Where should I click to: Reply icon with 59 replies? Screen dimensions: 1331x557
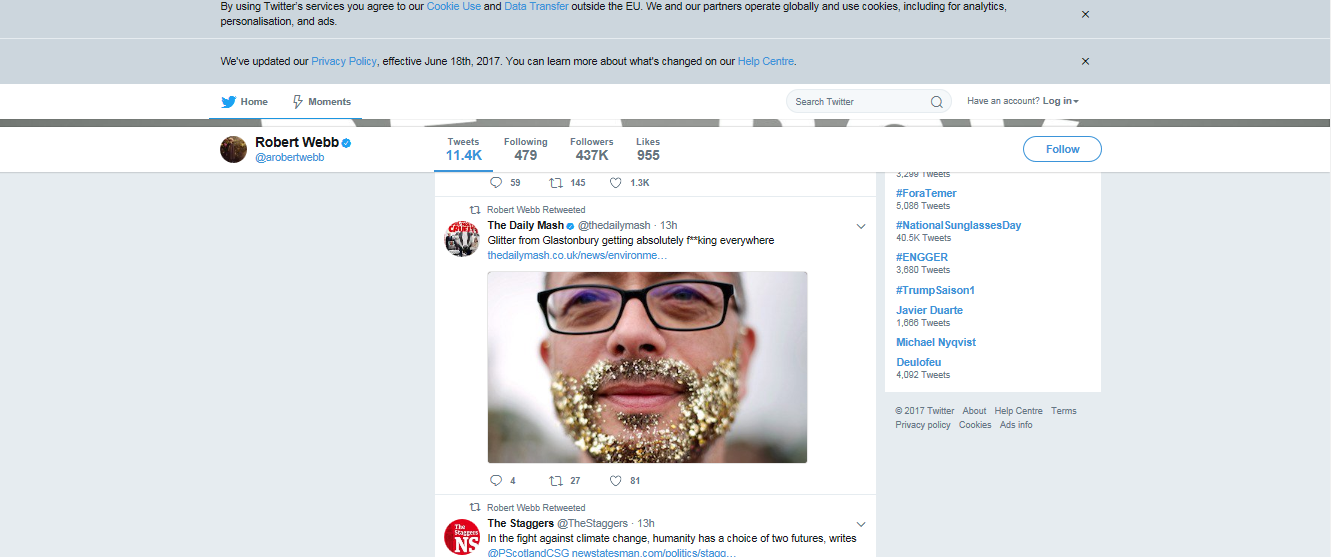pos(495,183)
